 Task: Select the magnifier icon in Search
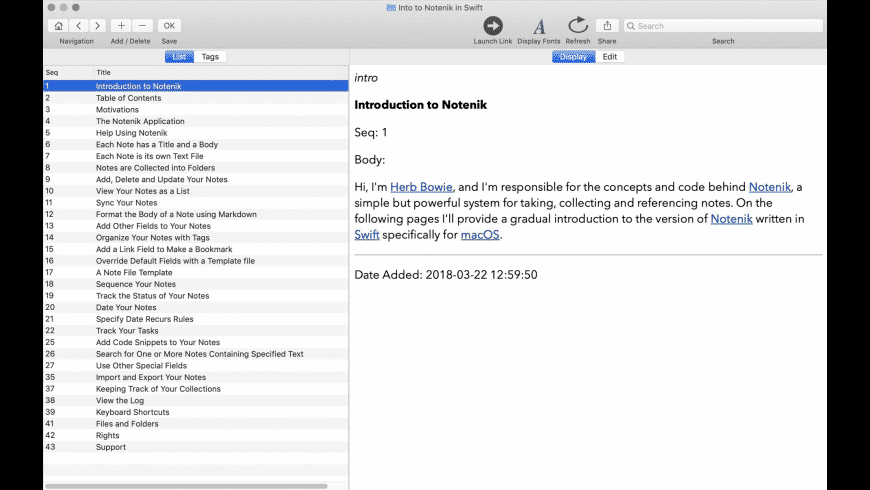[631, 26]
